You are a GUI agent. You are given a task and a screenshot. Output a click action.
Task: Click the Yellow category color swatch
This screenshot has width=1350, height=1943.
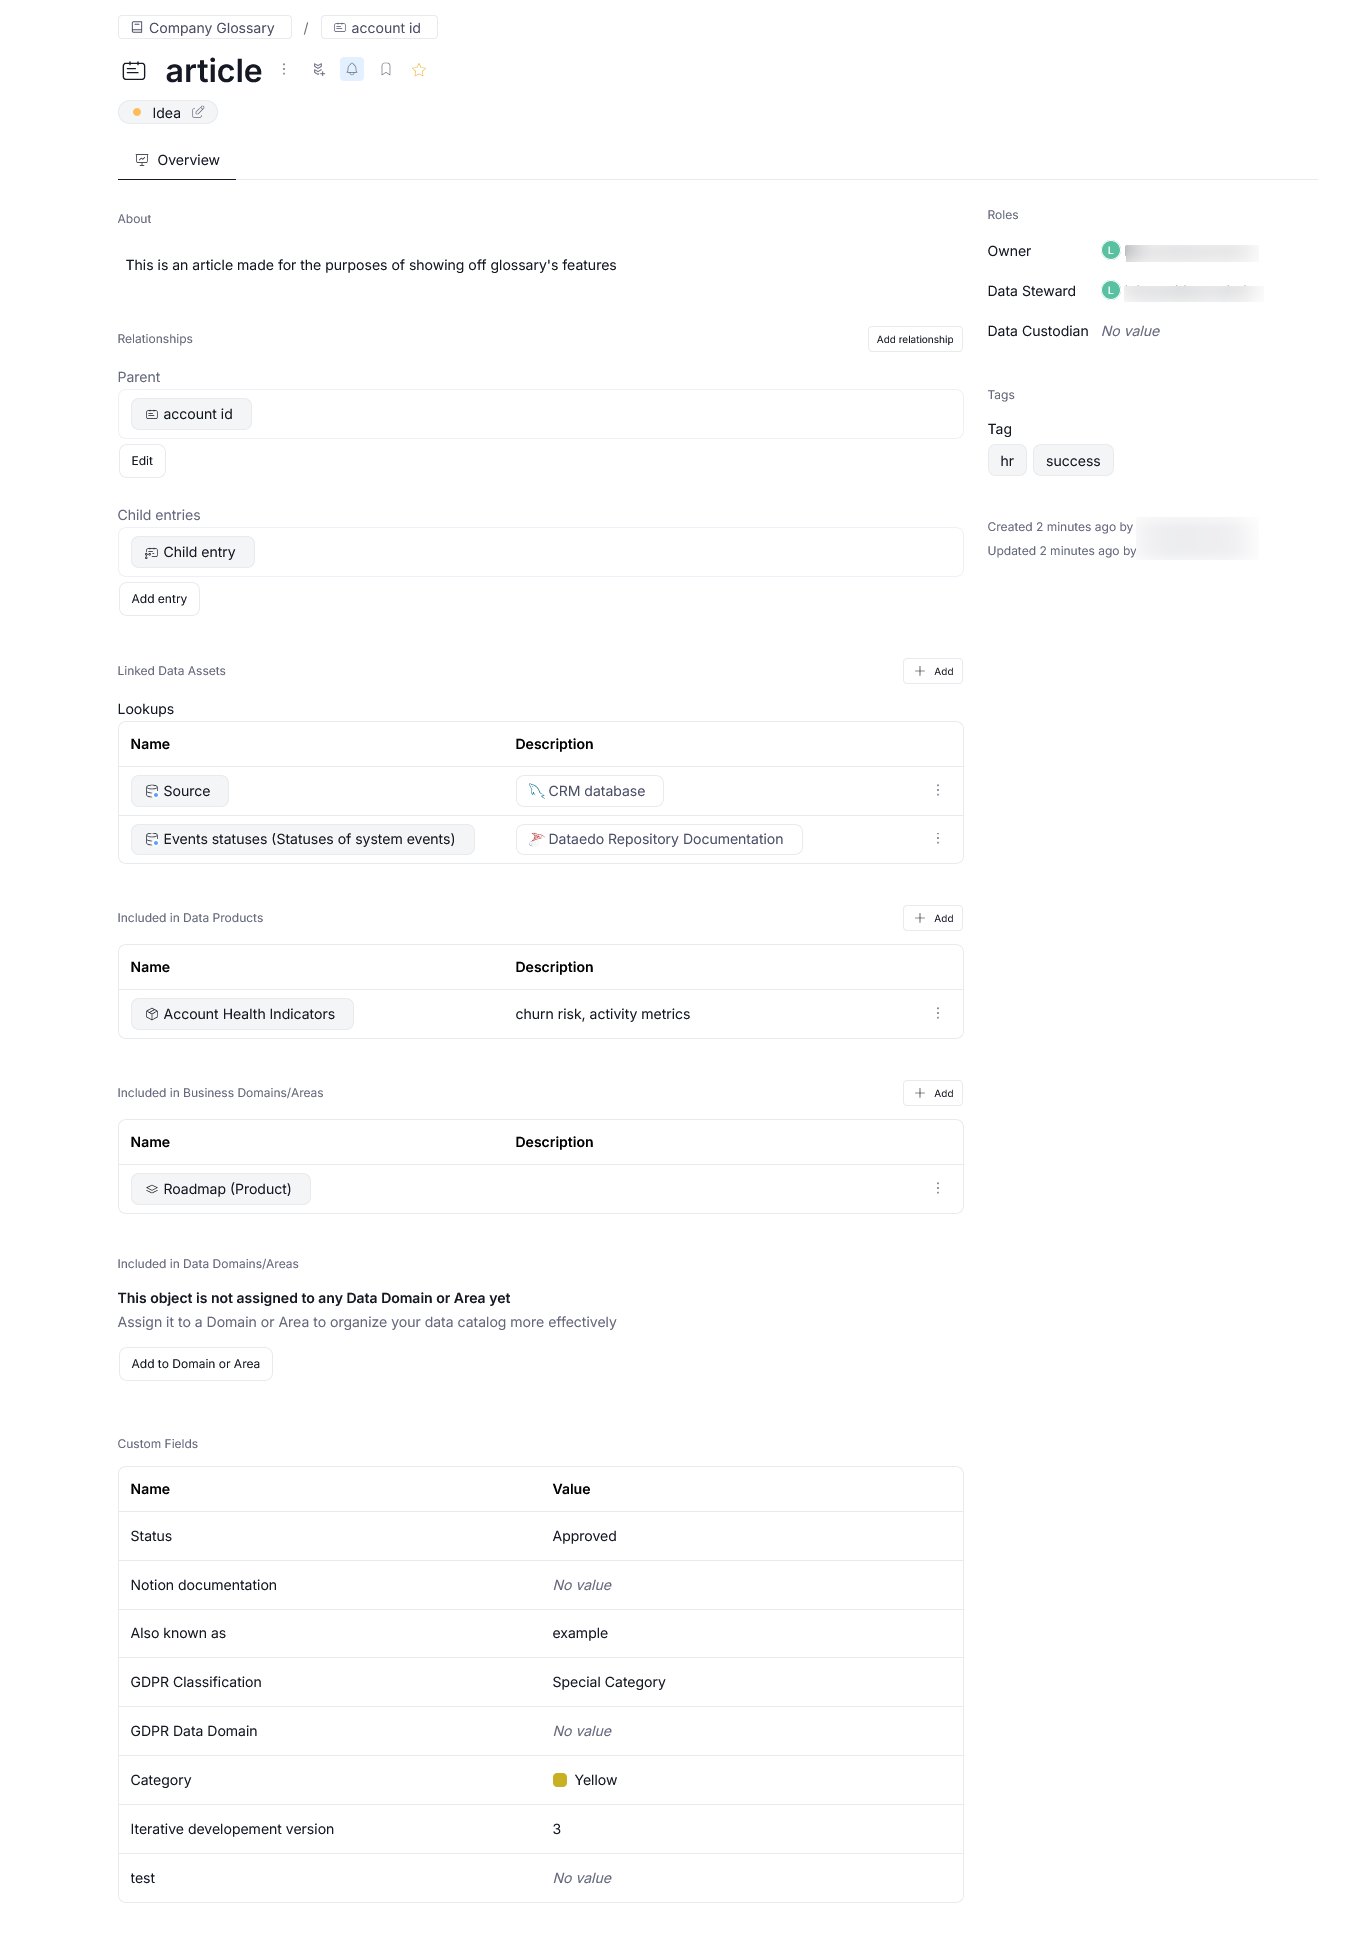(x=560, y=1780)
